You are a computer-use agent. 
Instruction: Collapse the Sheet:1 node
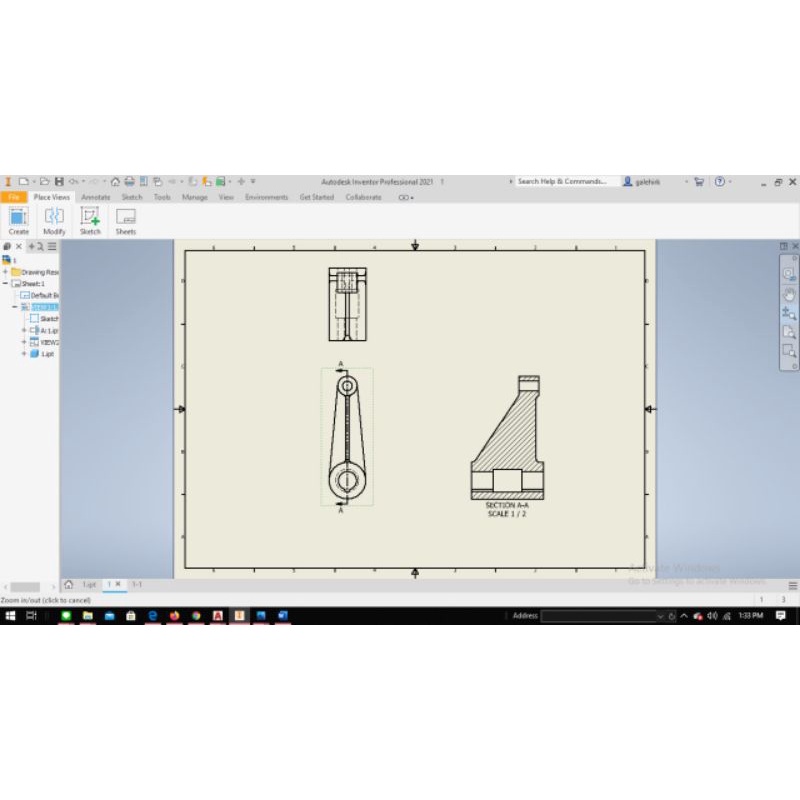pos(5,284)
